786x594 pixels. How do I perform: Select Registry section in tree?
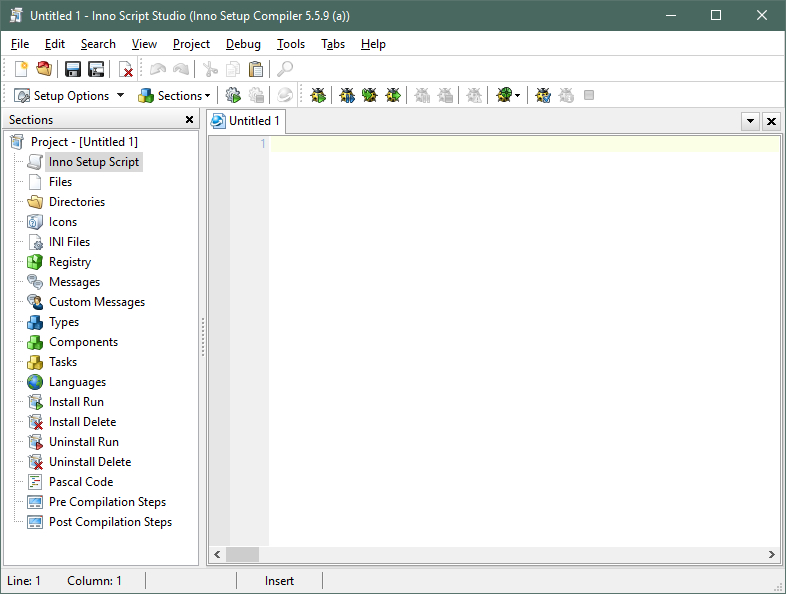(x=70, y=262)
